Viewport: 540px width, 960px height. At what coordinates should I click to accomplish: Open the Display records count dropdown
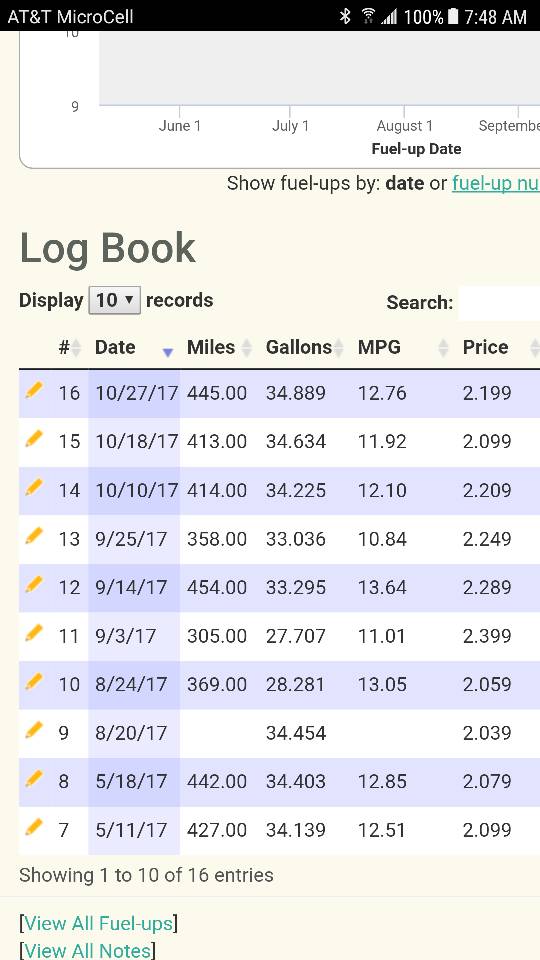[114, 300]
